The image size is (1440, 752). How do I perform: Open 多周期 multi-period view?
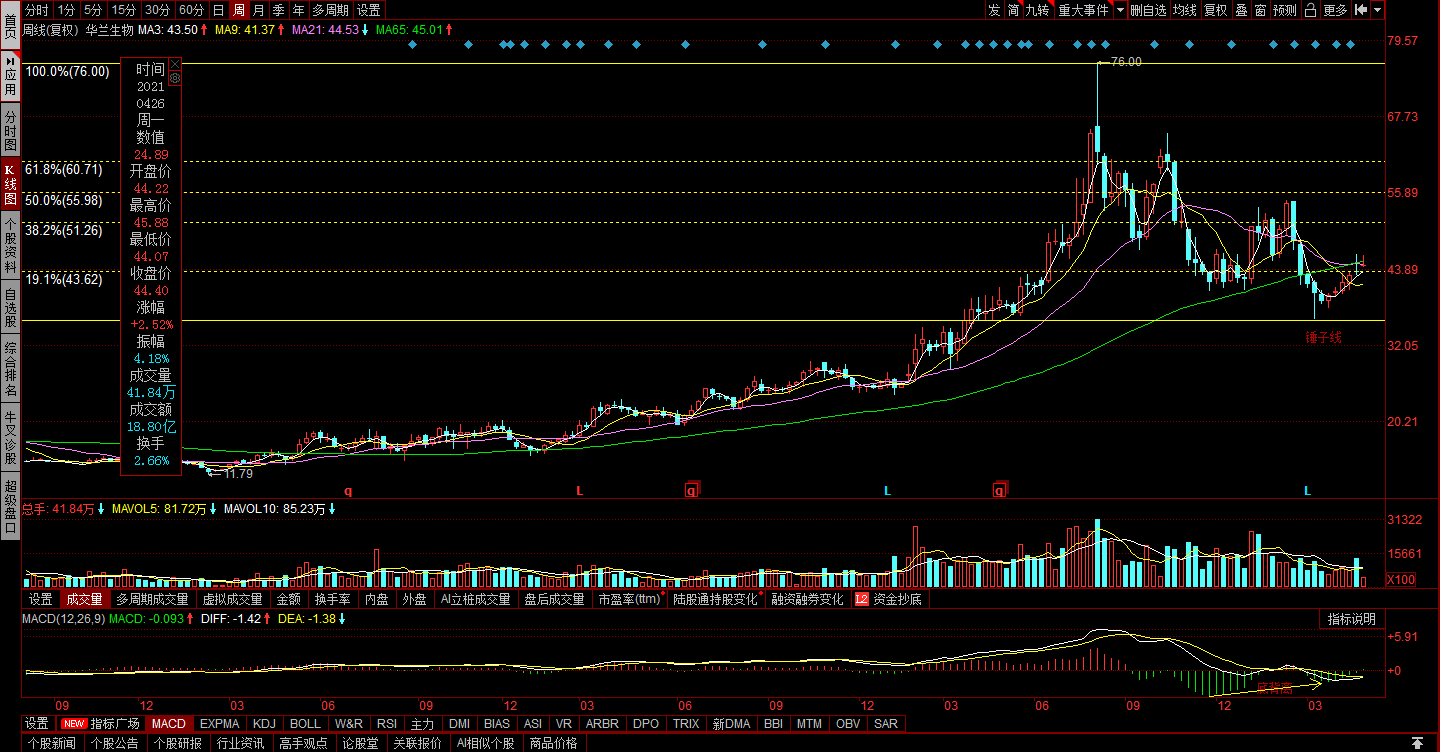[330, 10]
